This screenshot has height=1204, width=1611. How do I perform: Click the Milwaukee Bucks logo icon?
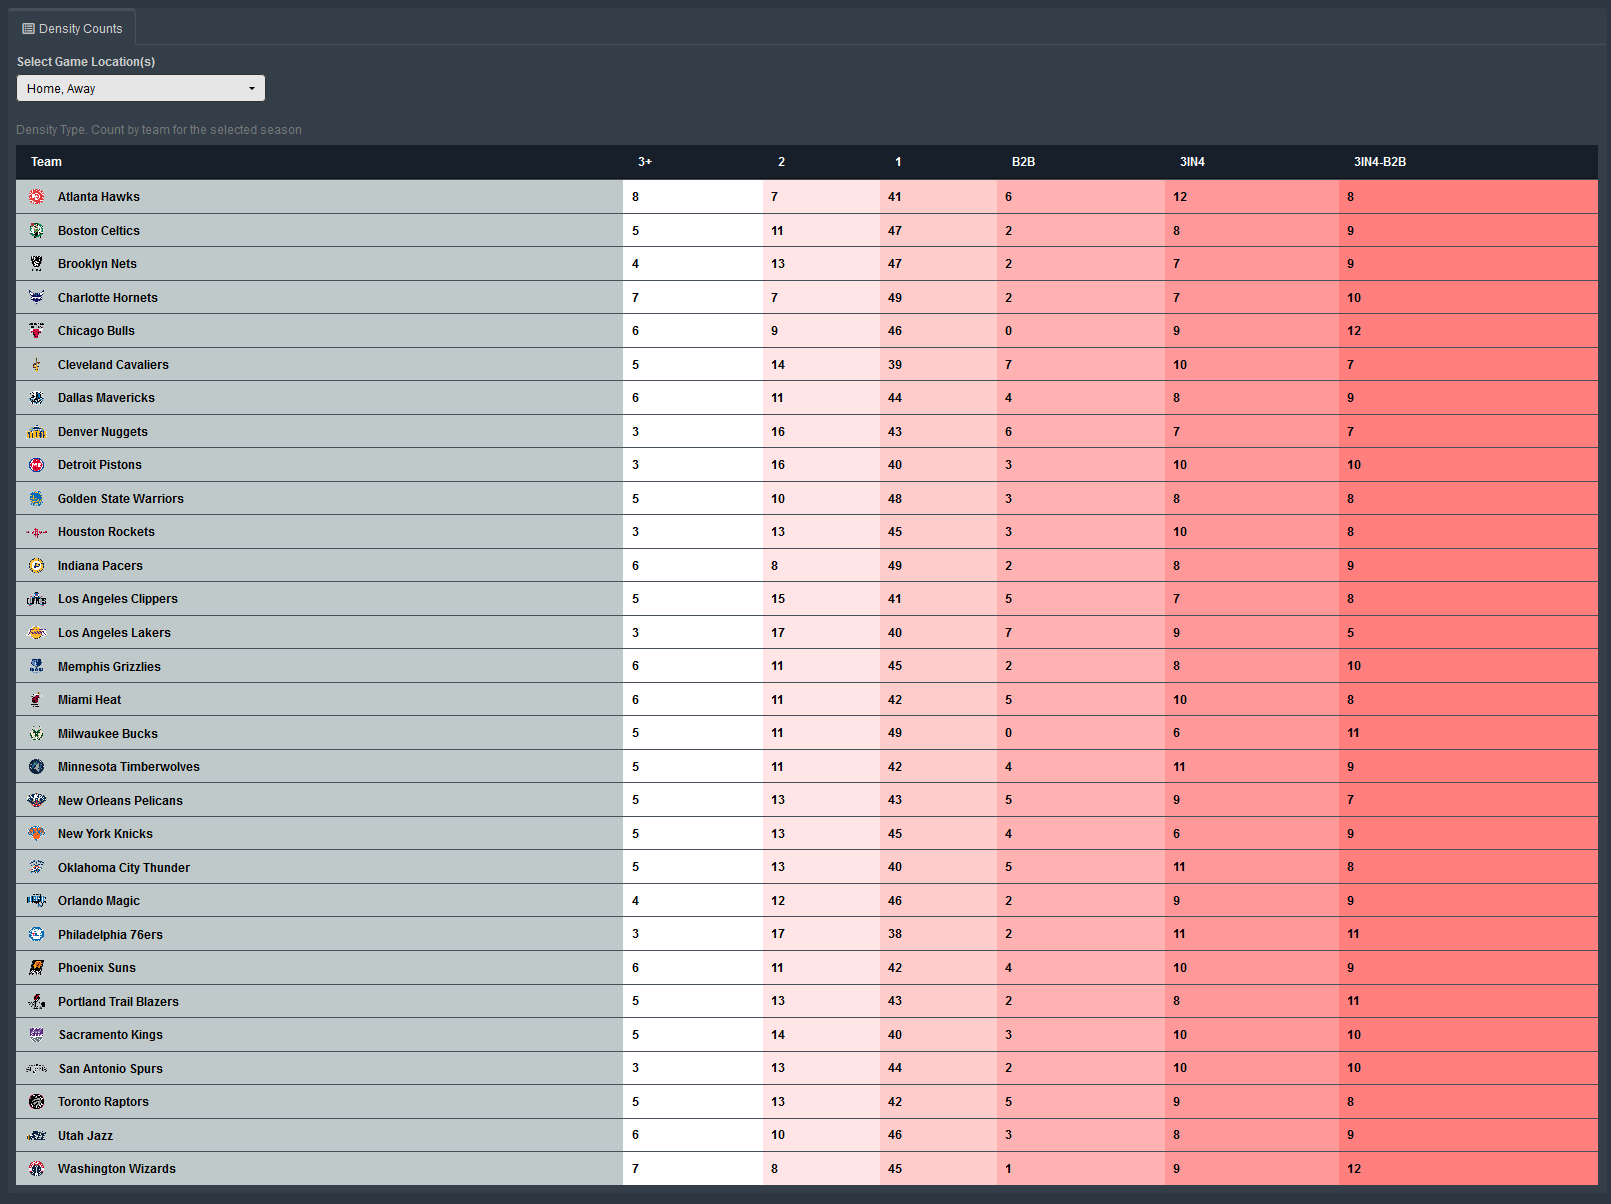pos(37,733)
